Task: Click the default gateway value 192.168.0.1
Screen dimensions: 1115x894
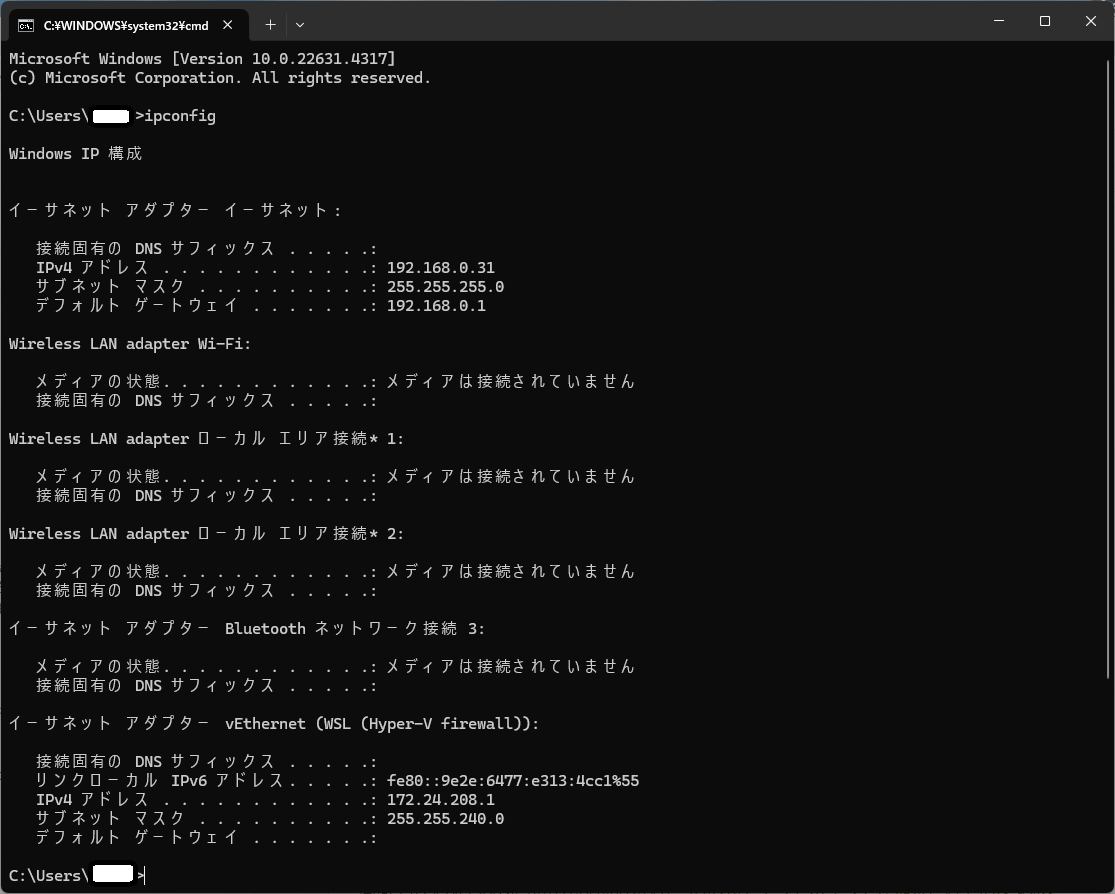Action: (x=437, y=306)
